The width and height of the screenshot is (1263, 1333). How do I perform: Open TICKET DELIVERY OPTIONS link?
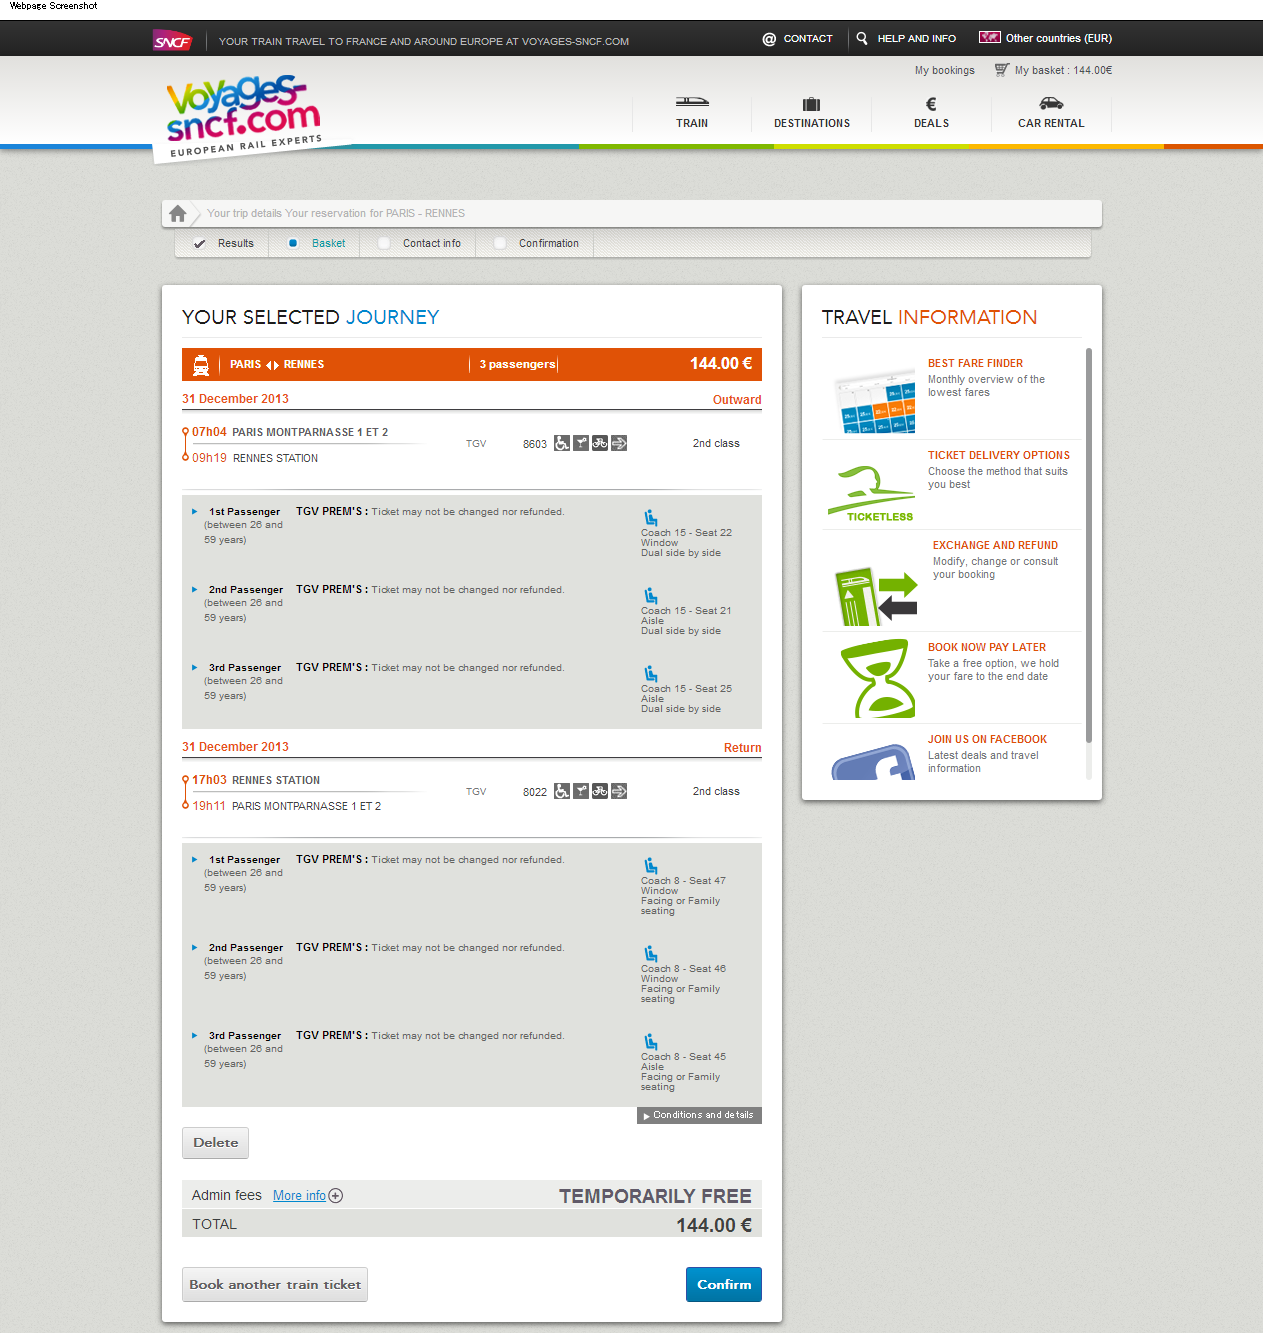(999, 456)
